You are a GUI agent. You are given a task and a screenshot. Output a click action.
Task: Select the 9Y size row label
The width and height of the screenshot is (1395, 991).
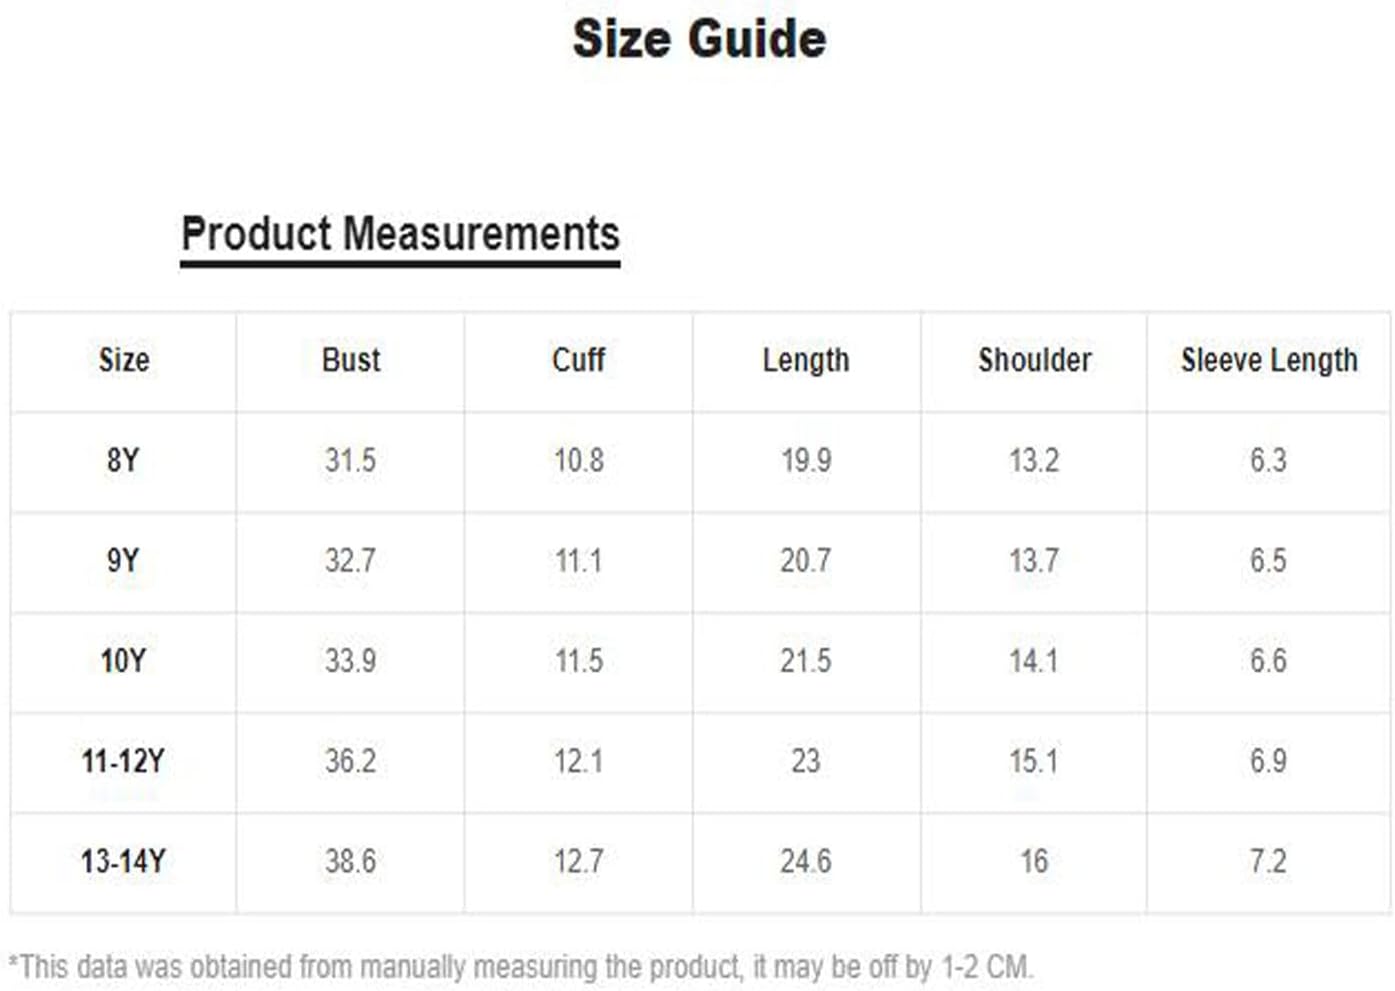pyautogui.click(x=123, y=560)
